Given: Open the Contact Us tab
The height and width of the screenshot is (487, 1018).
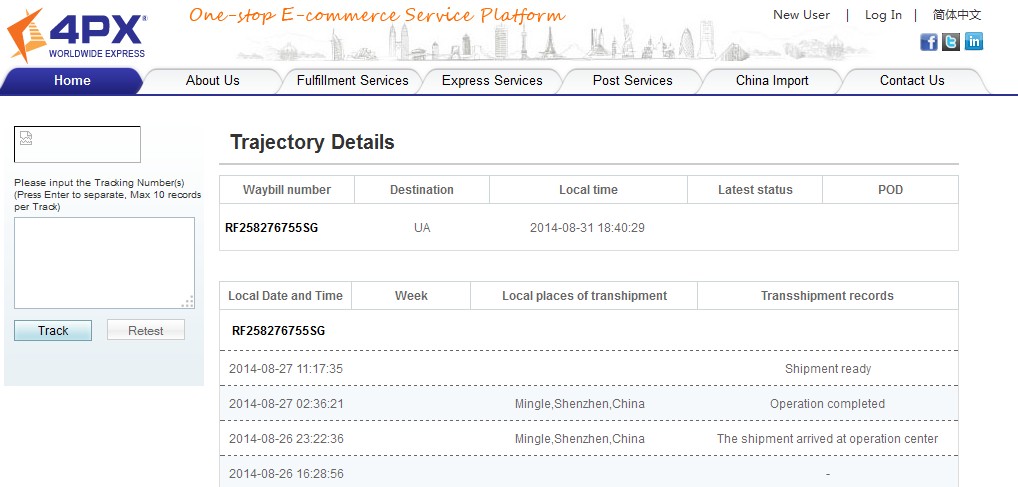Looking at the screenshot, I should [912, 81].
